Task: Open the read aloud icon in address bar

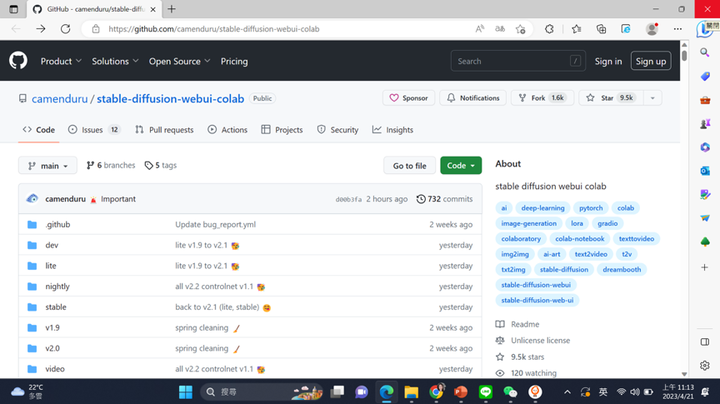Action: 480,29
